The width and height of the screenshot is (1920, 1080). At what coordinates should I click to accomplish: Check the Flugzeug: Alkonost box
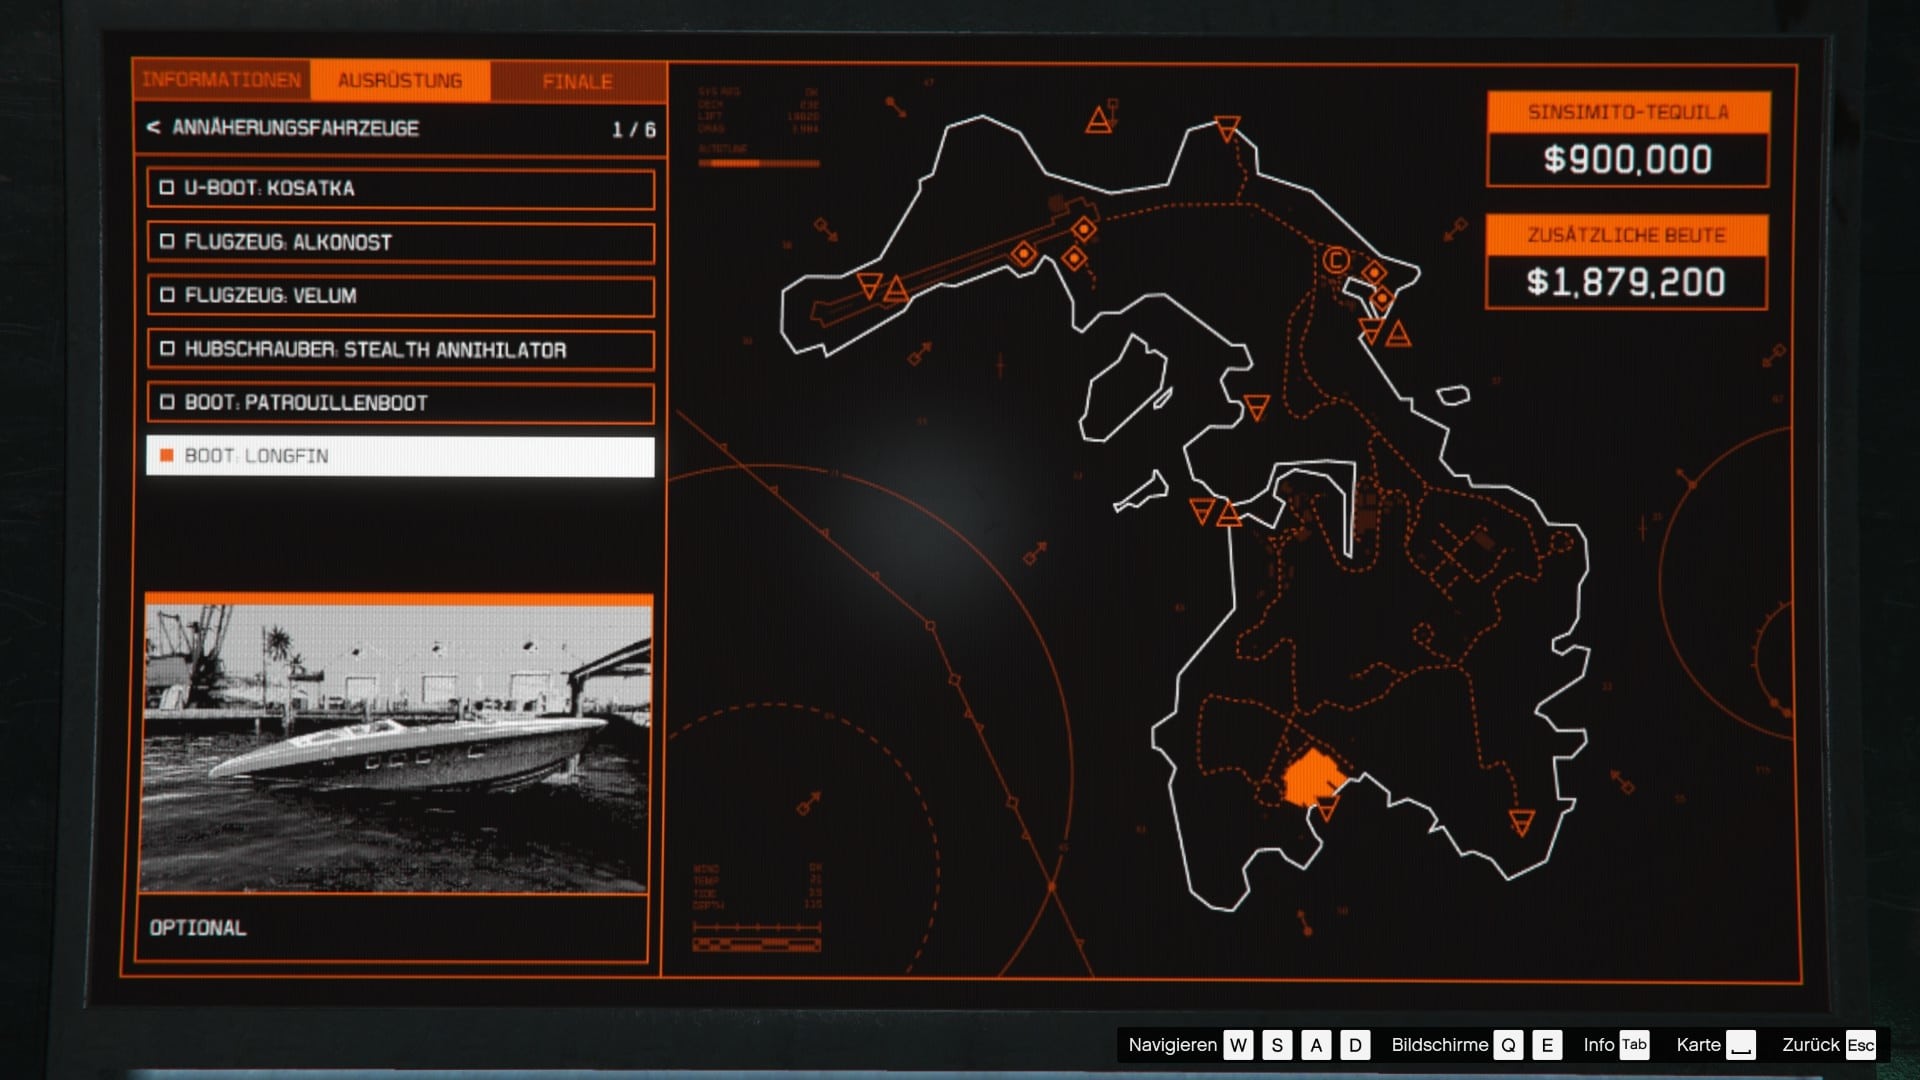pyautogui.click(x=167, y=242)
